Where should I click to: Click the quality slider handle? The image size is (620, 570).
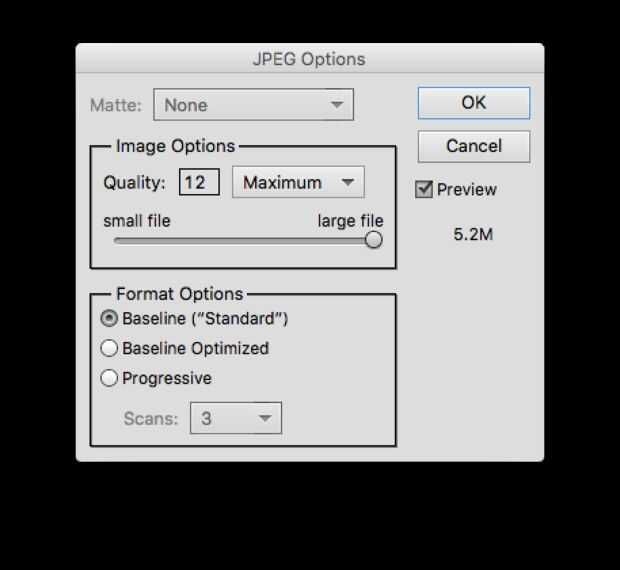tap(373, 240)
